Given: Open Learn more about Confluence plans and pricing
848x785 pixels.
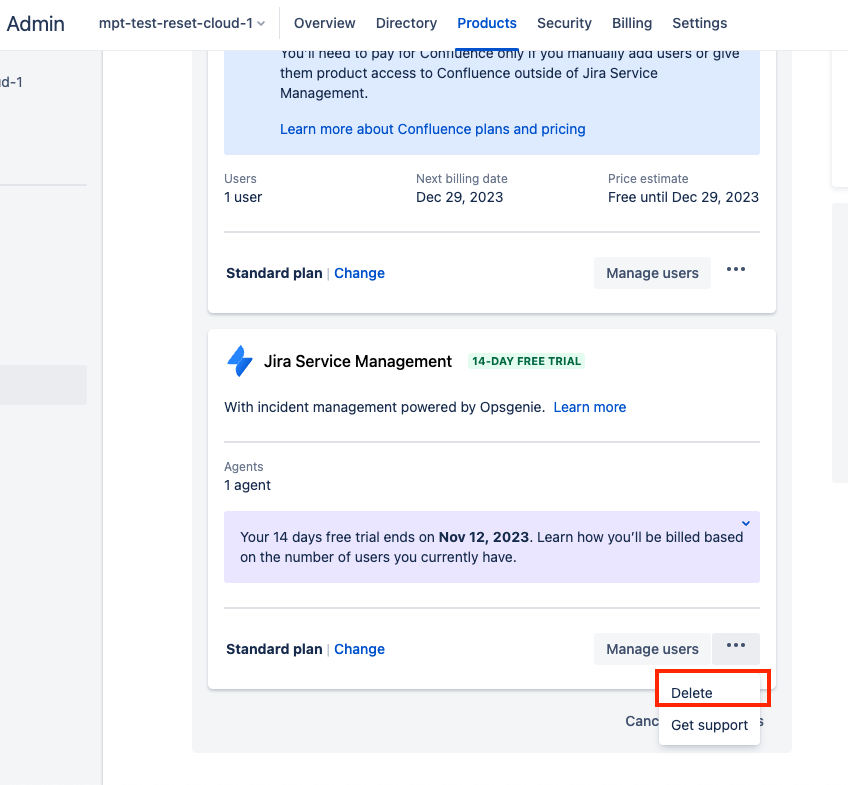Looking at the screenshot, I should tap(433, 129).
